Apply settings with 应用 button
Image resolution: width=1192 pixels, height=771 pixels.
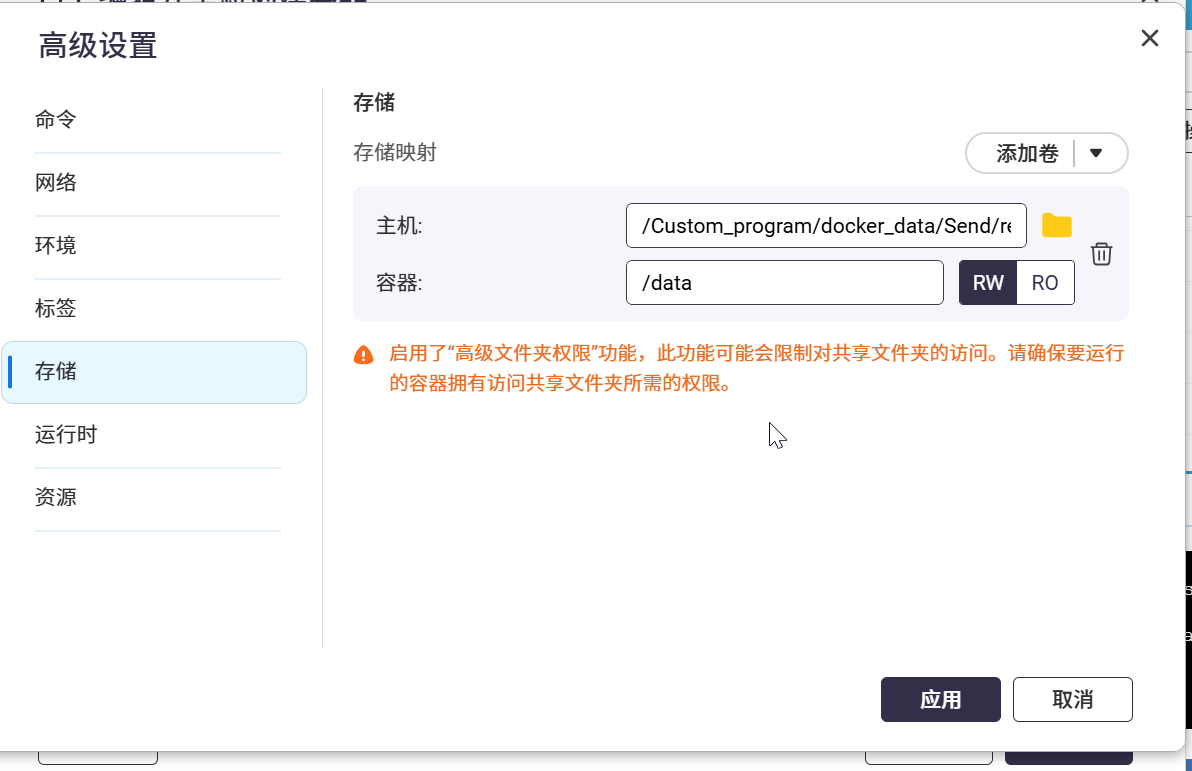pyautogui.click(x=940, y=700)
